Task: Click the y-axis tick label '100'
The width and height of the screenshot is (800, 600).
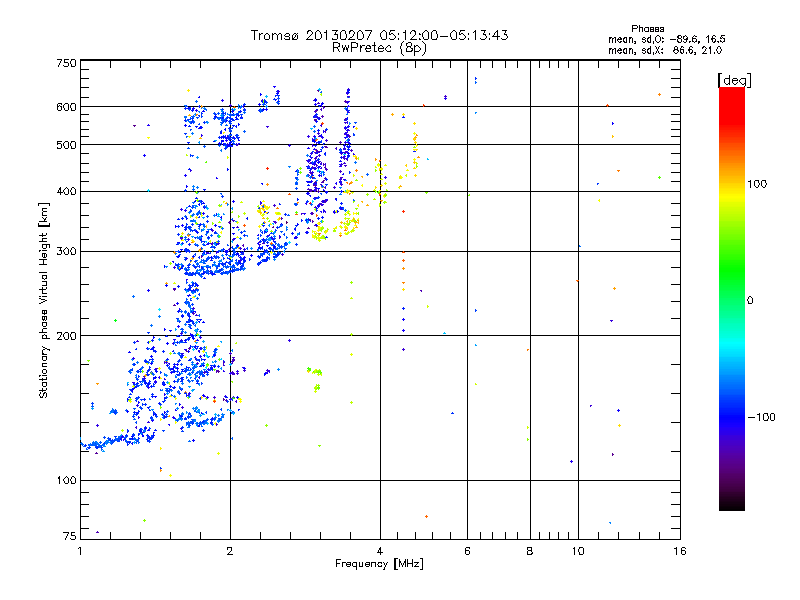Action: (x=66, y=481)
